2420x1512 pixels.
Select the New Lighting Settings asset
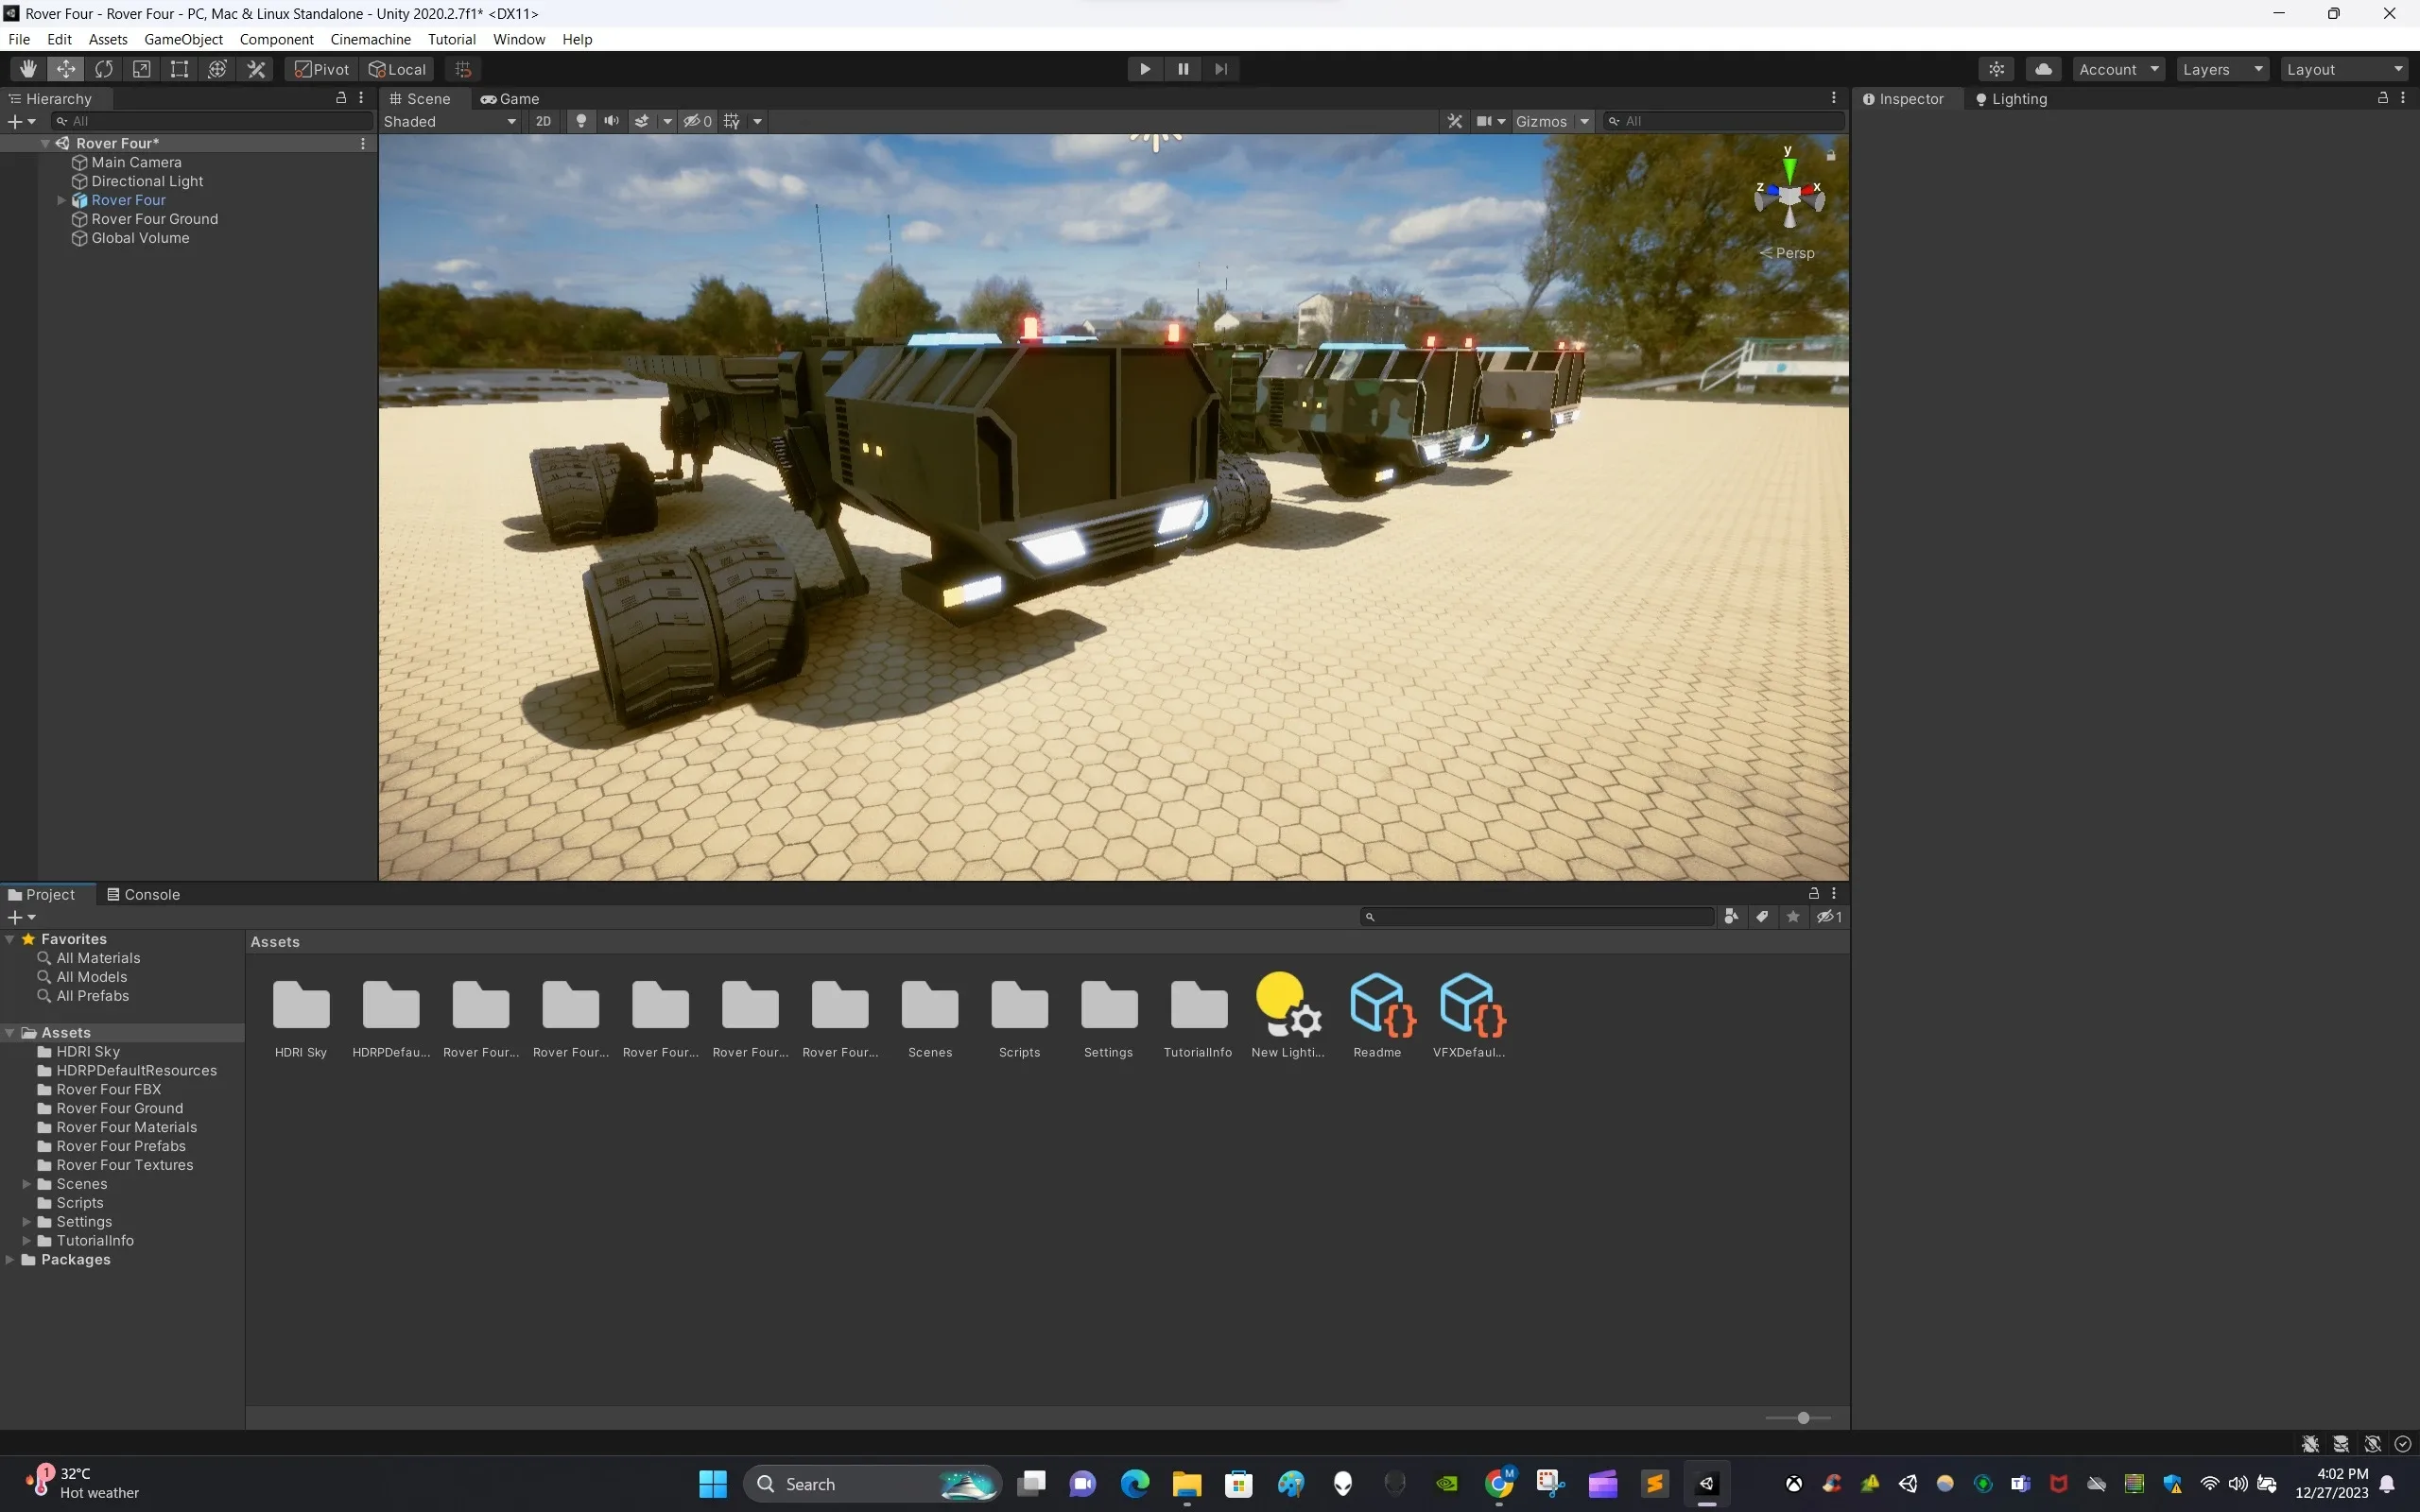[1288, 1005]
